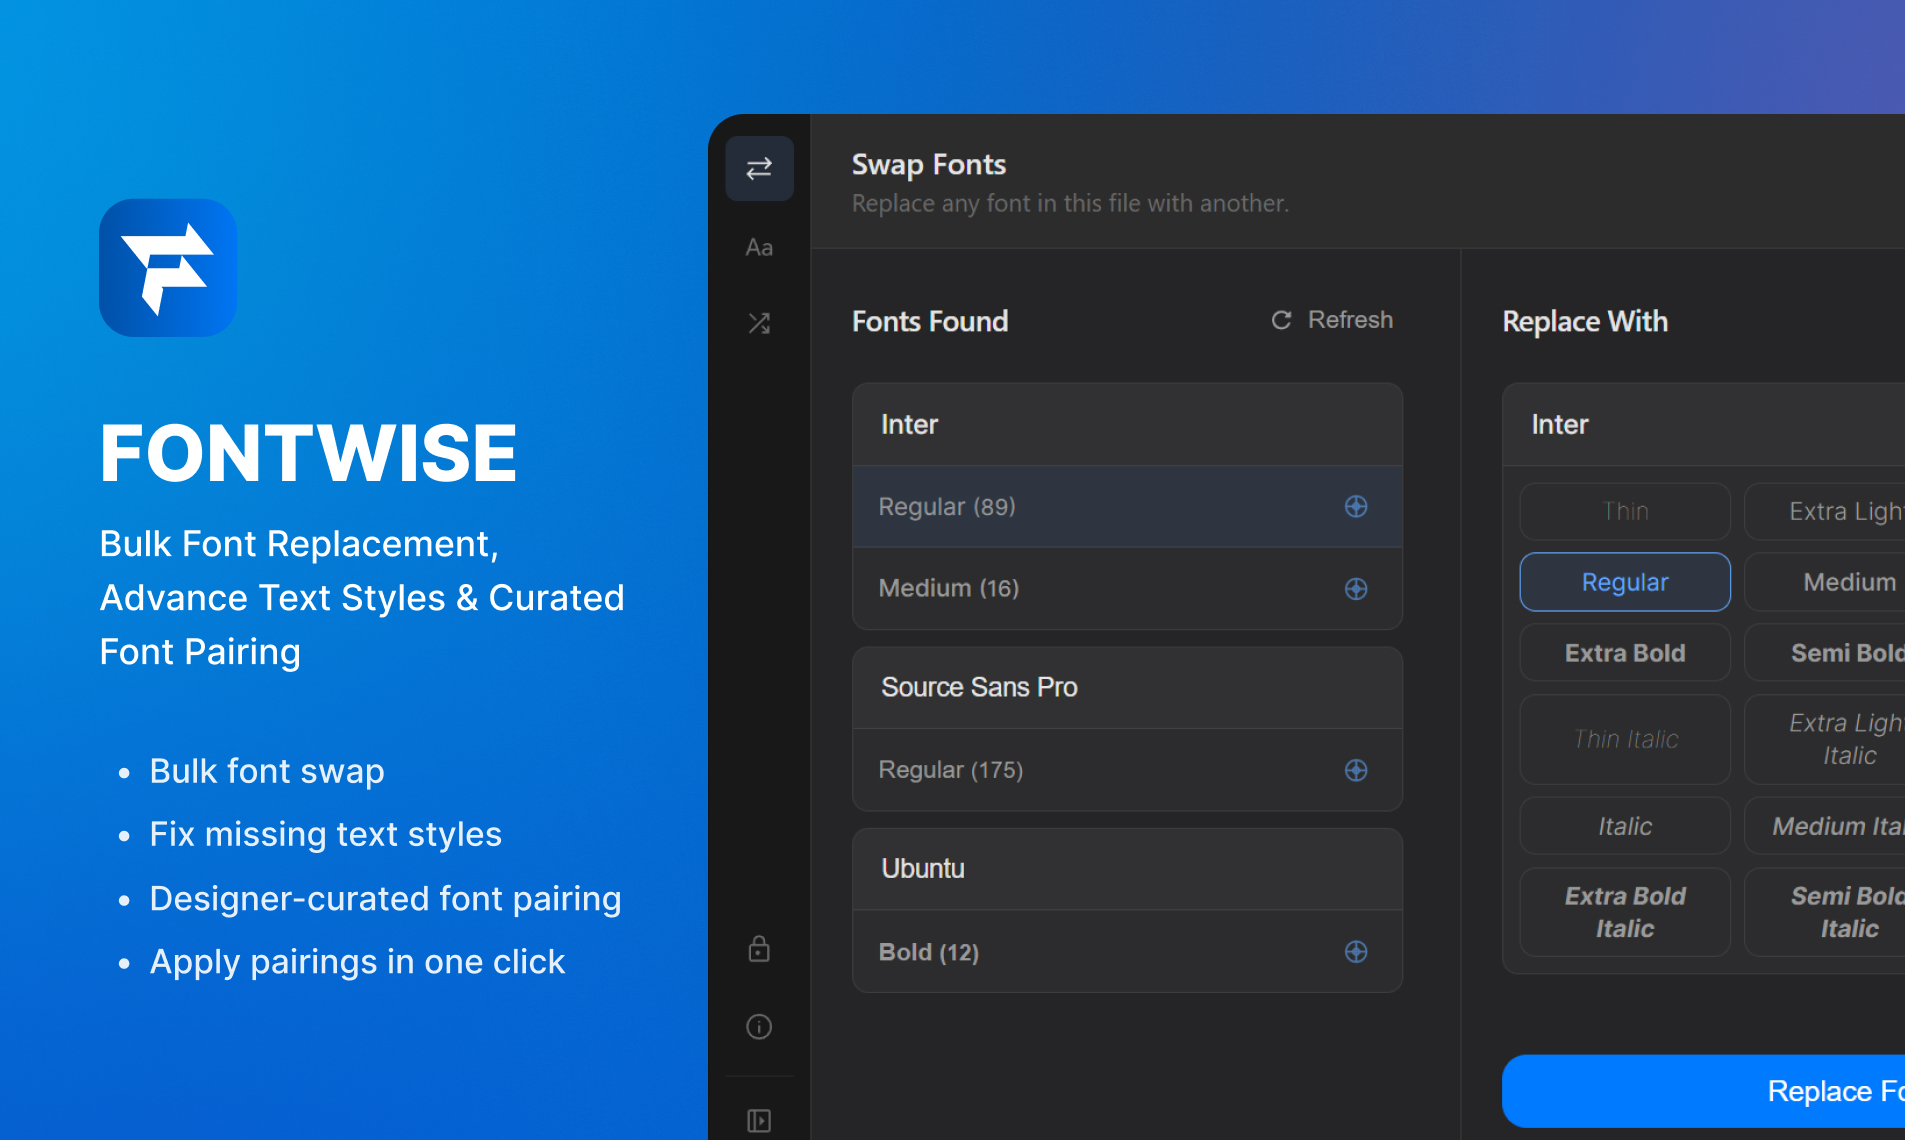Click the Ubuntu font family header
The height and width of the screenshot is (1140, 1905).
tap(1127, 869)
